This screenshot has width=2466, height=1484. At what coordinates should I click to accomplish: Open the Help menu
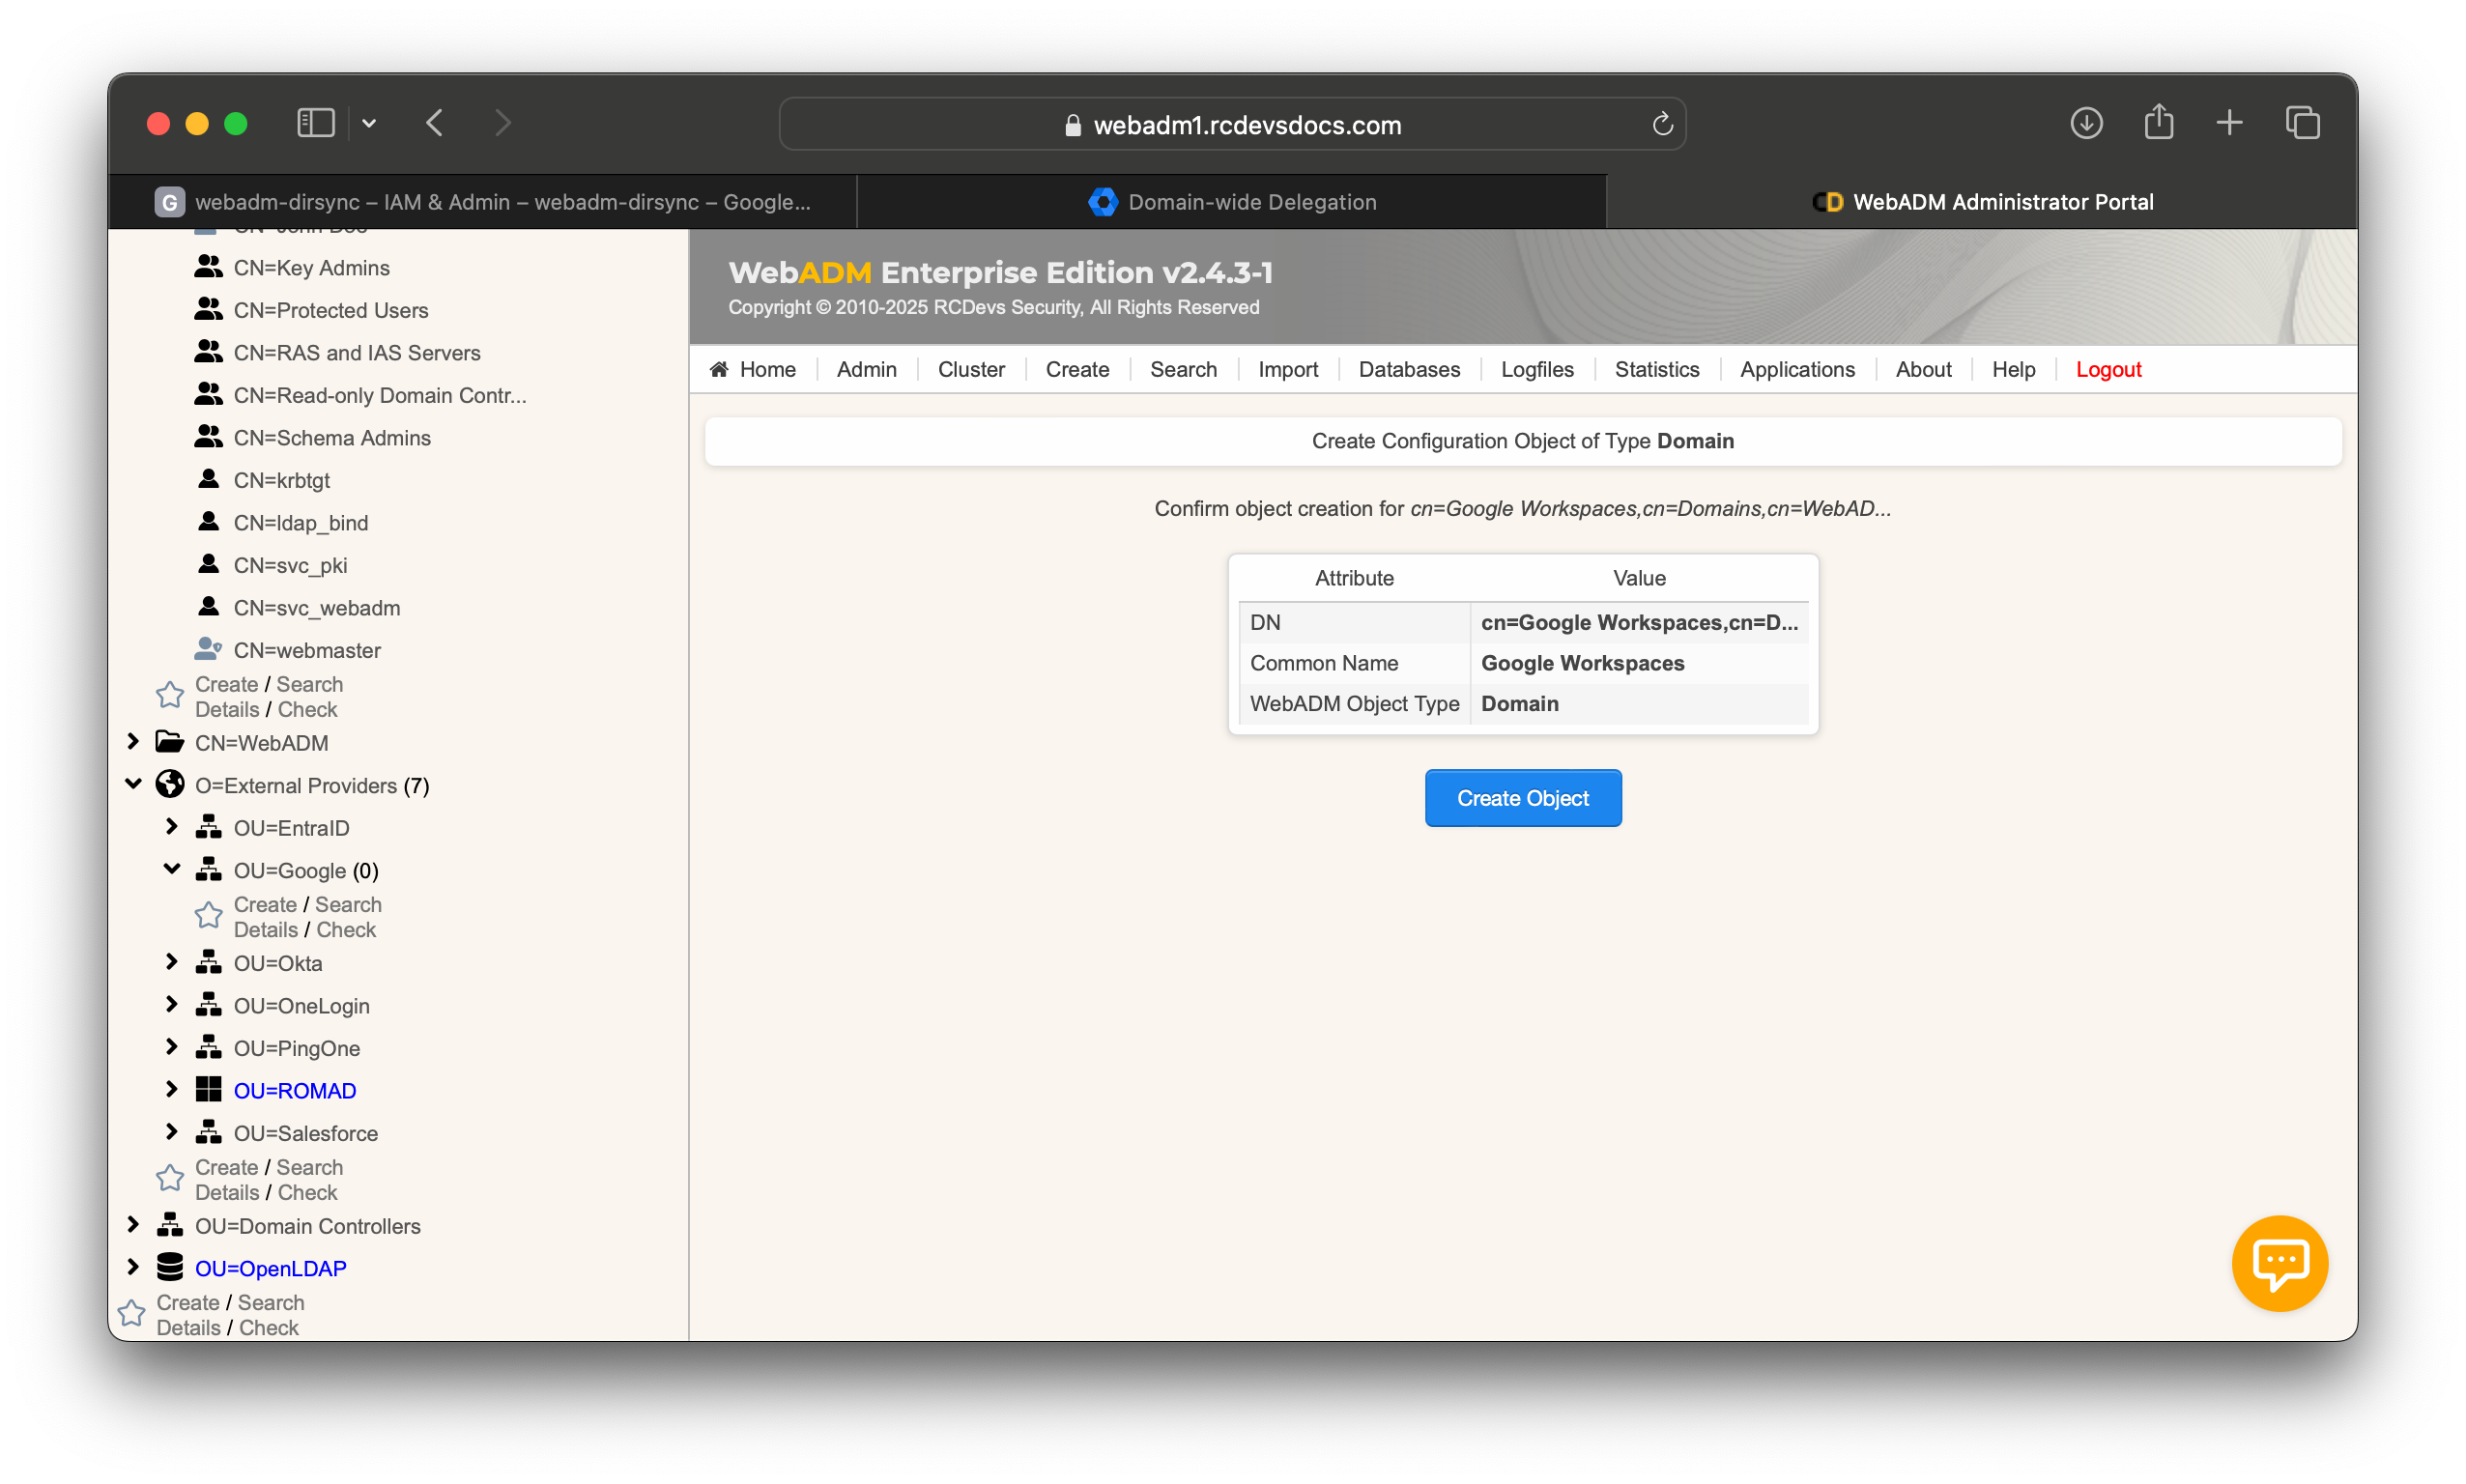tap(2012, 369)
